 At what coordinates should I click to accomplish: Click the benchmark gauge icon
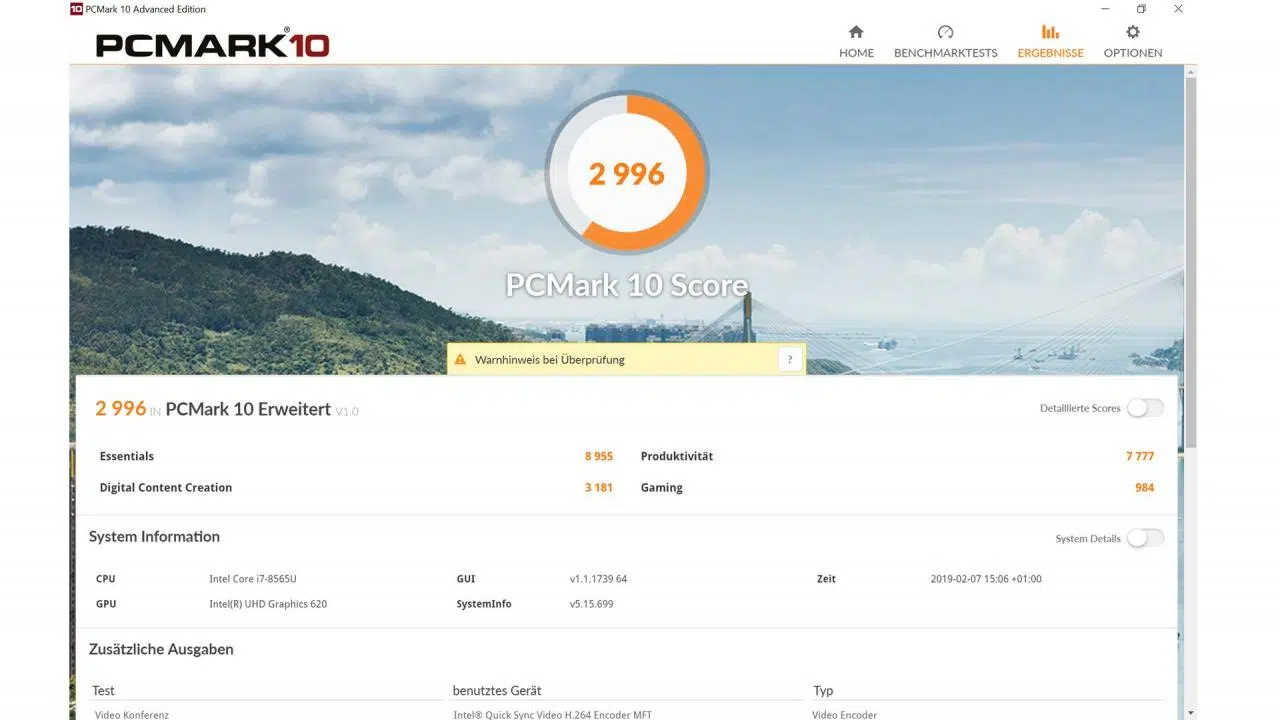coord(946,32)
